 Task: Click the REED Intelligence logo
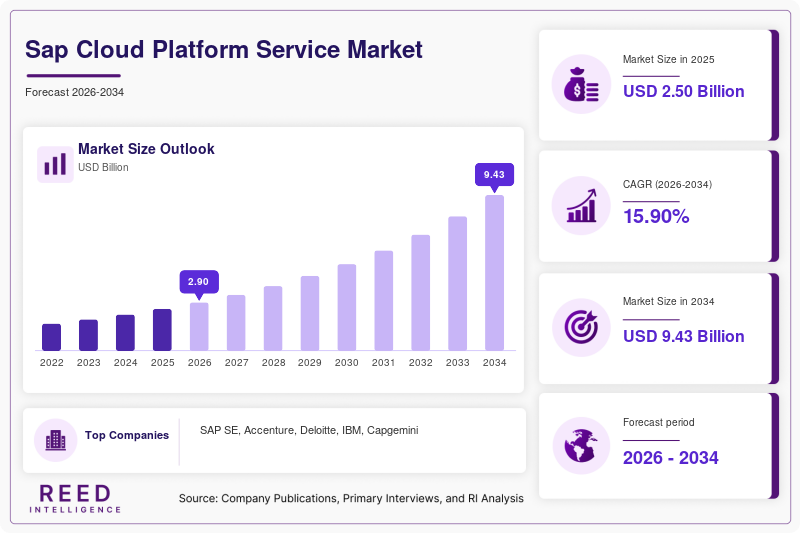coord(75,499)
